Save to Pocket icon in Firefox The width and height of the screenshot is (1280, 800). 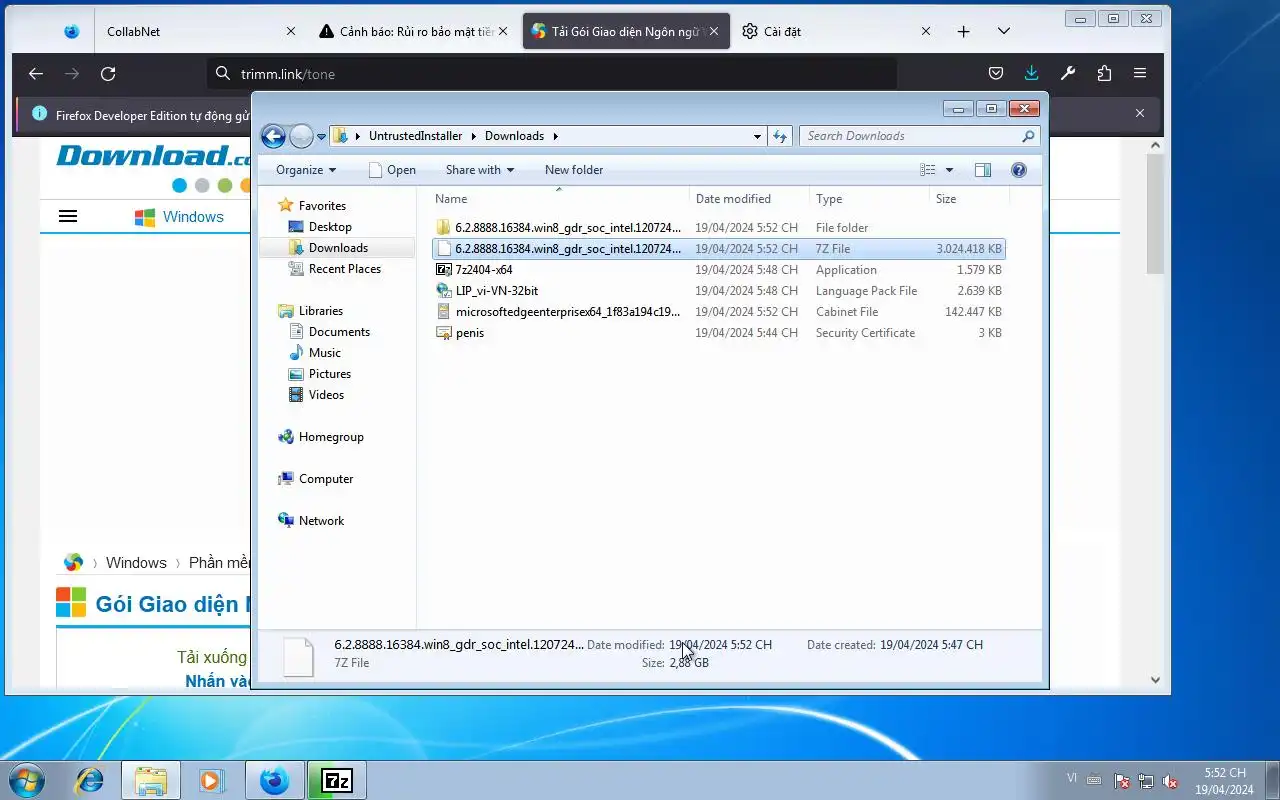coord(996,73)
